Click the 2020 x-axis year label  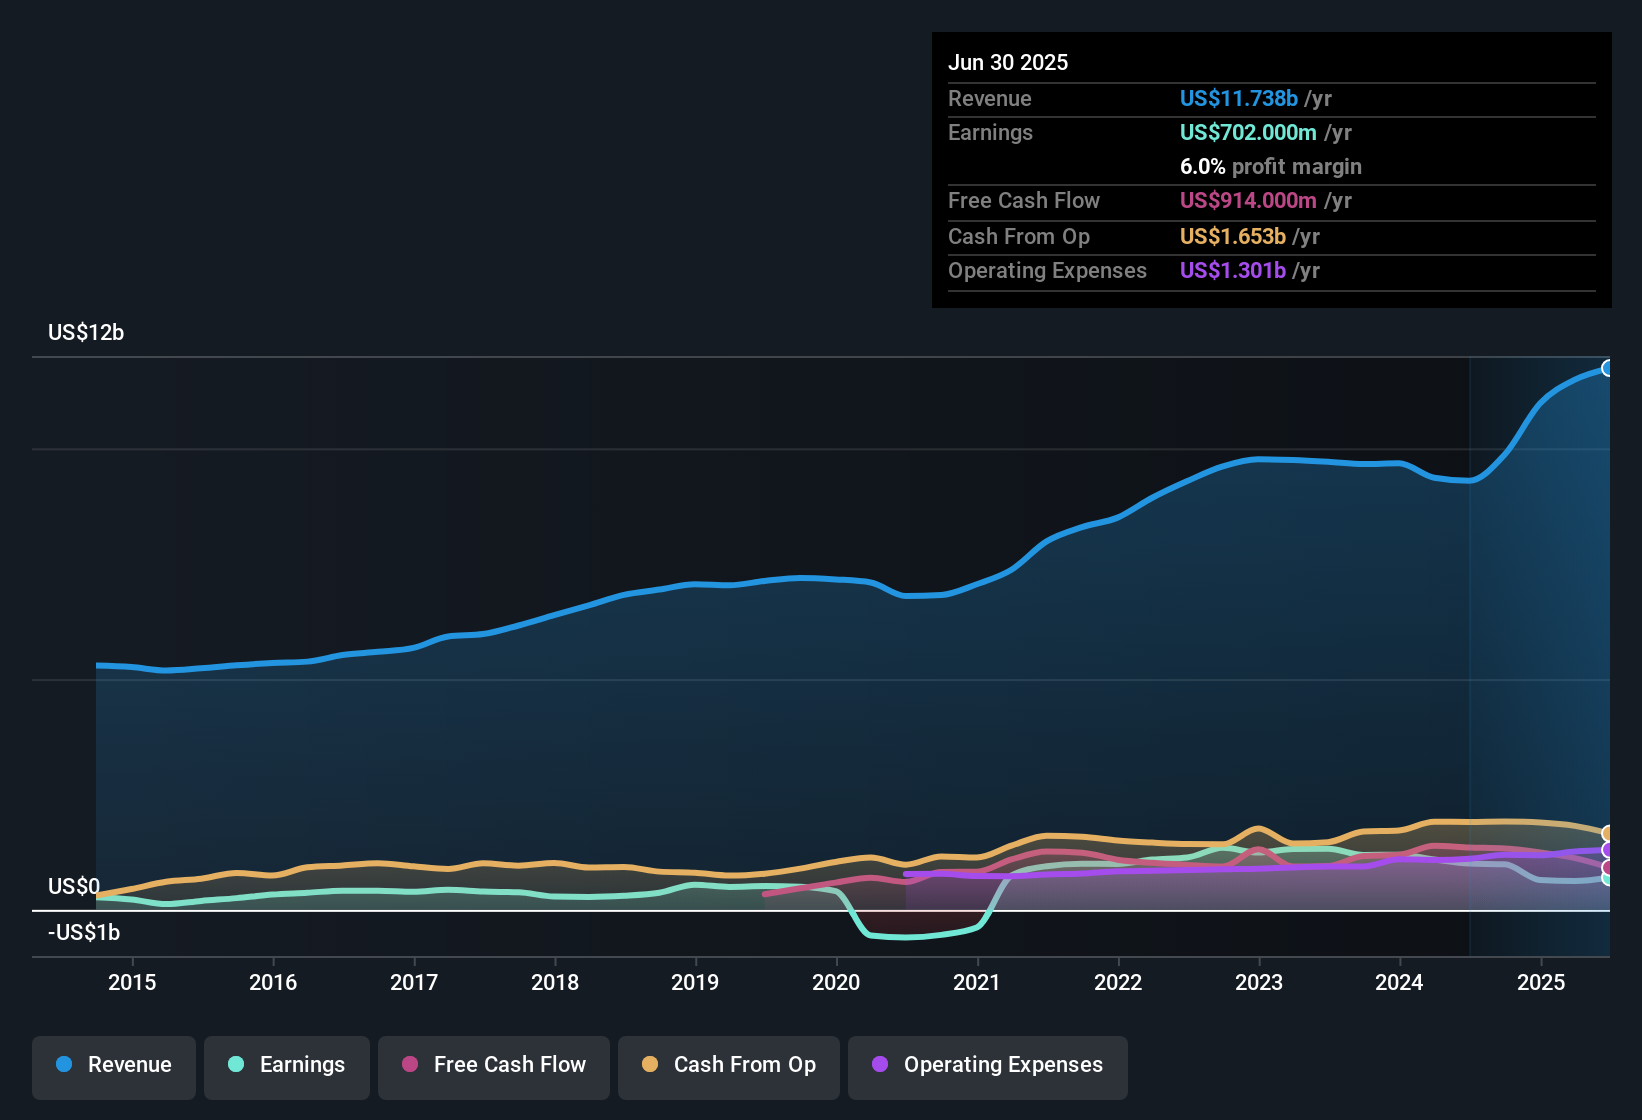pyautogui.click(x=836, y=982)
